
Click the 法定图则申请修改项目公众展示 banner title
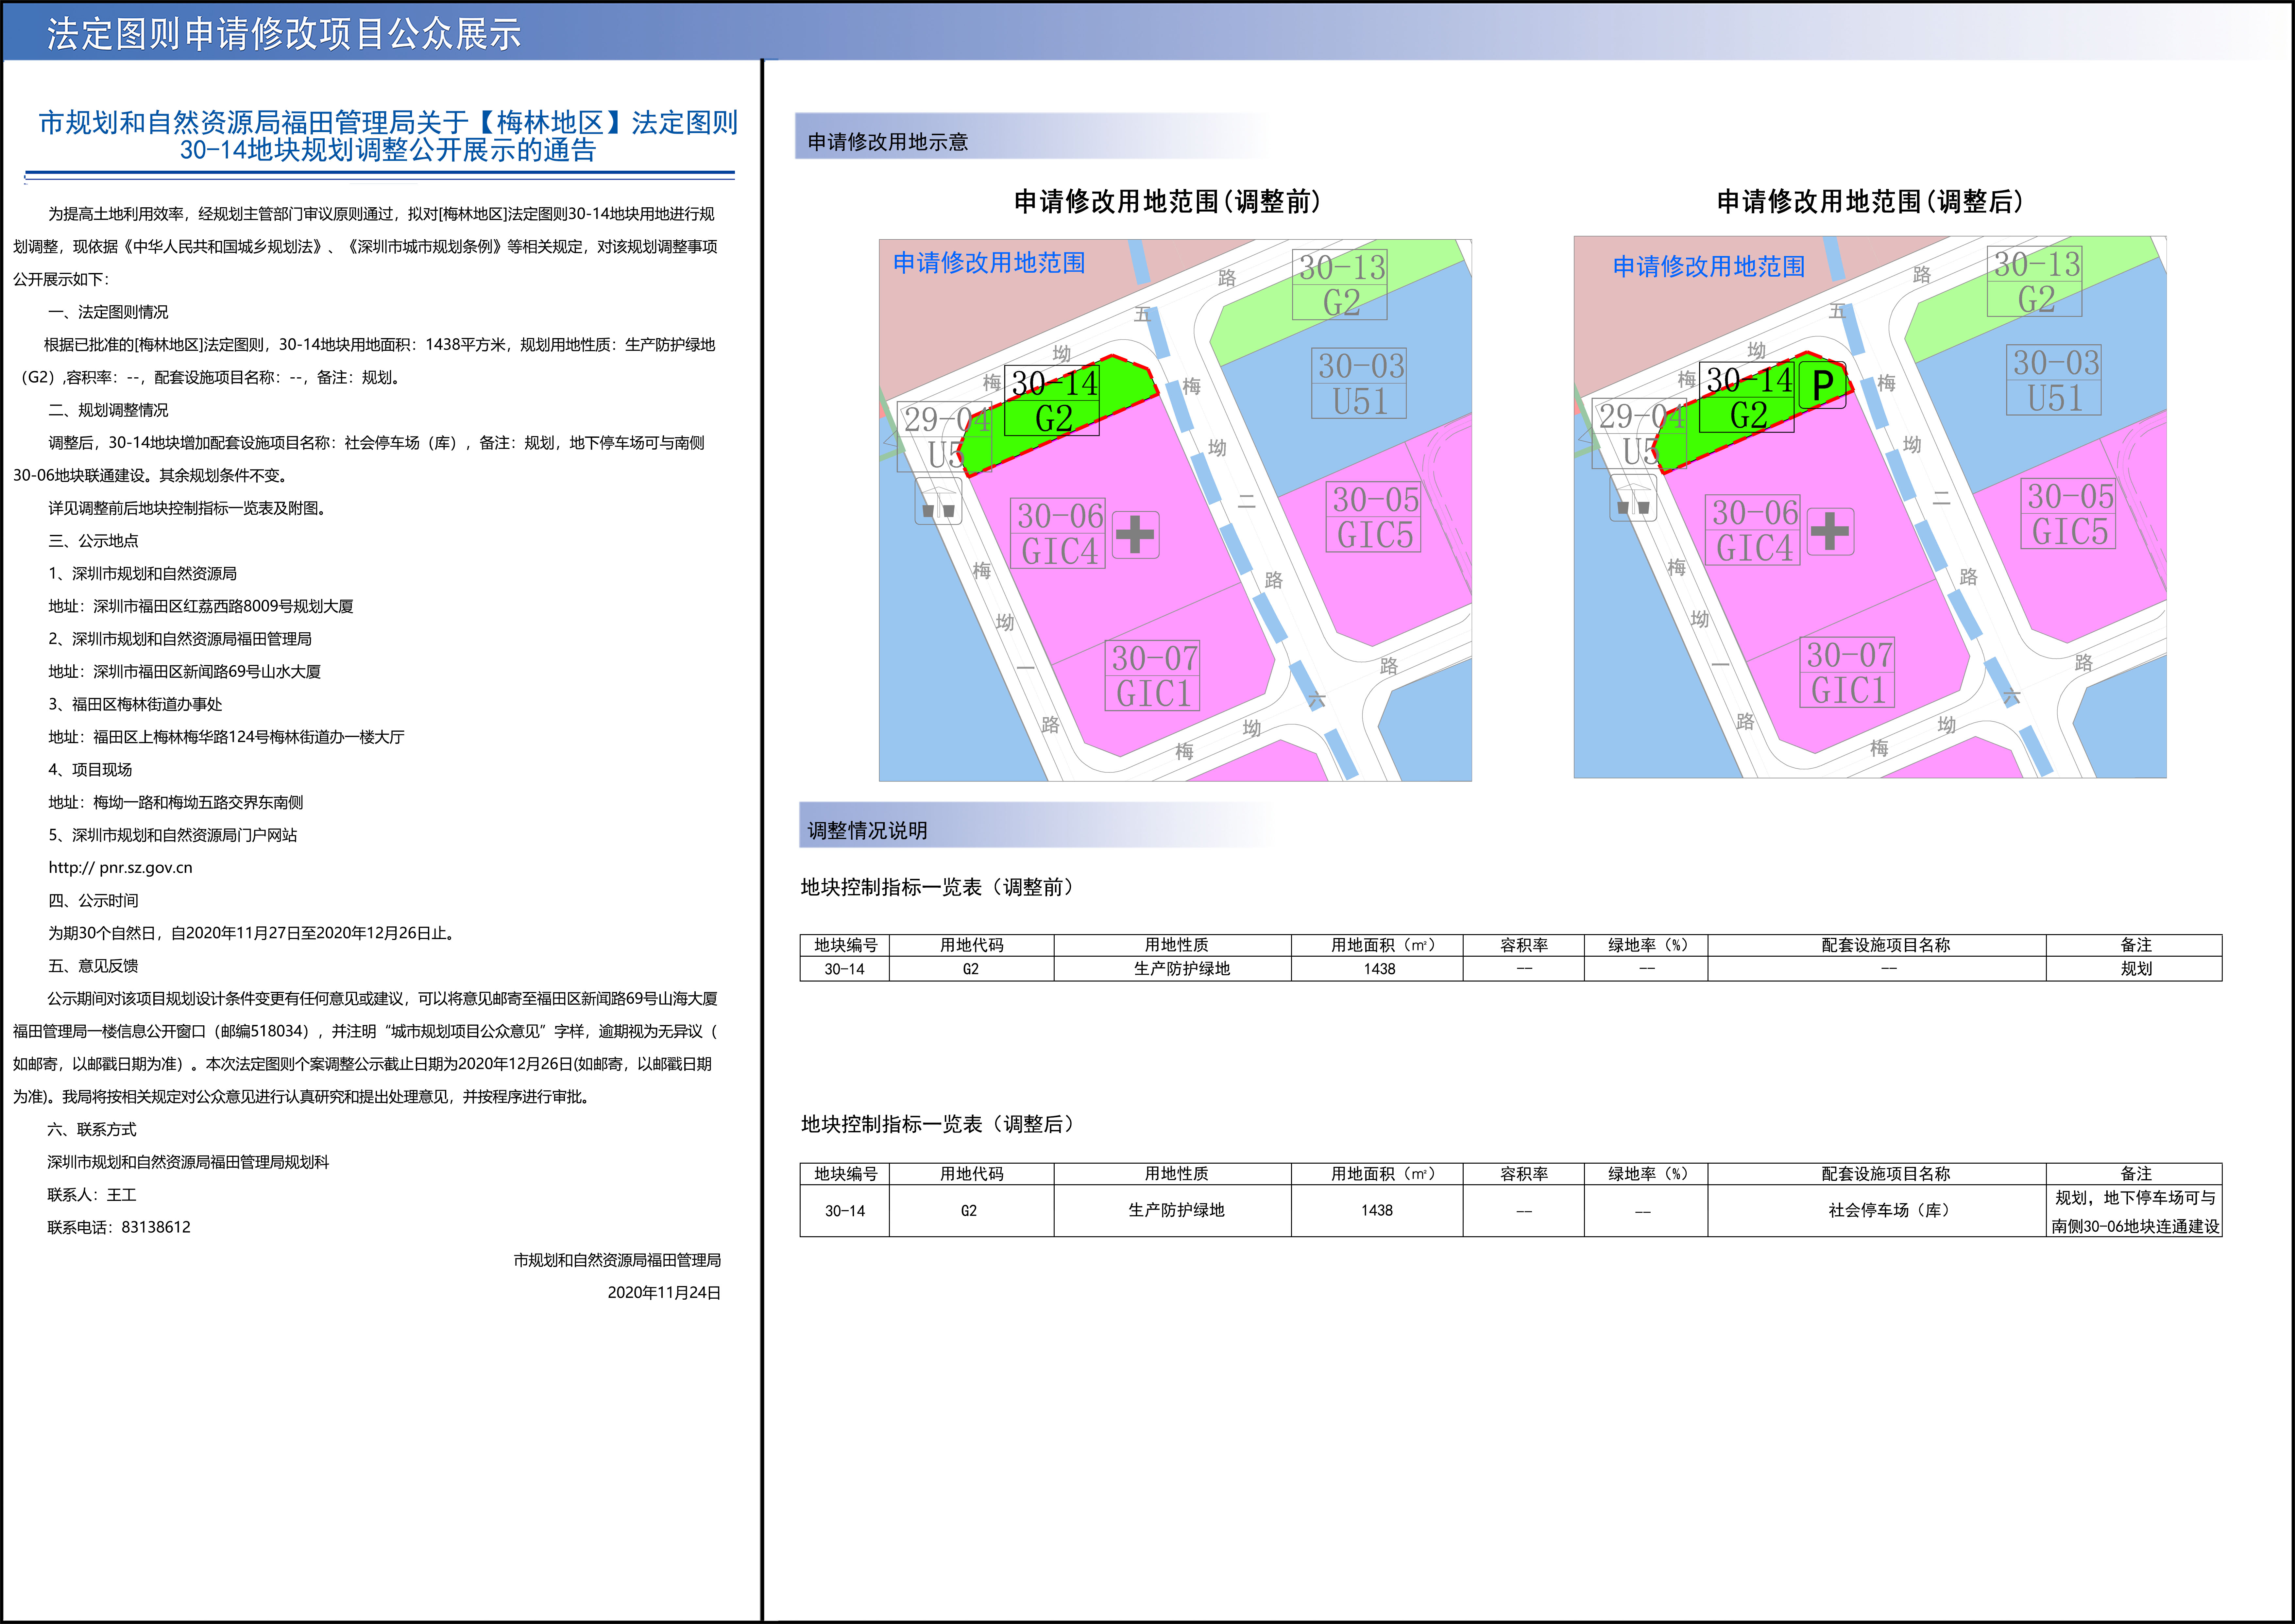click(x=284, y=33)
